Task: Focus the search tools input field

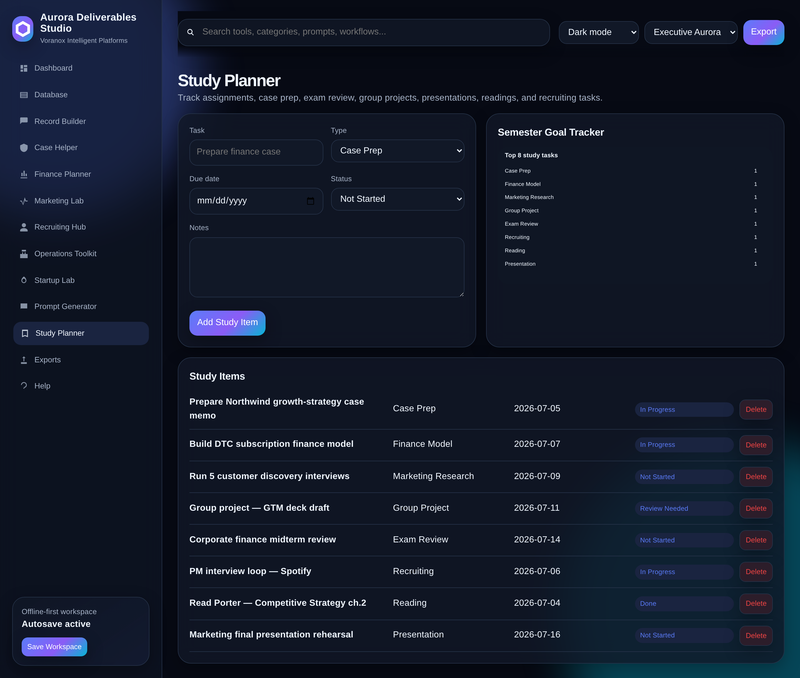Action: pos(363,32)
